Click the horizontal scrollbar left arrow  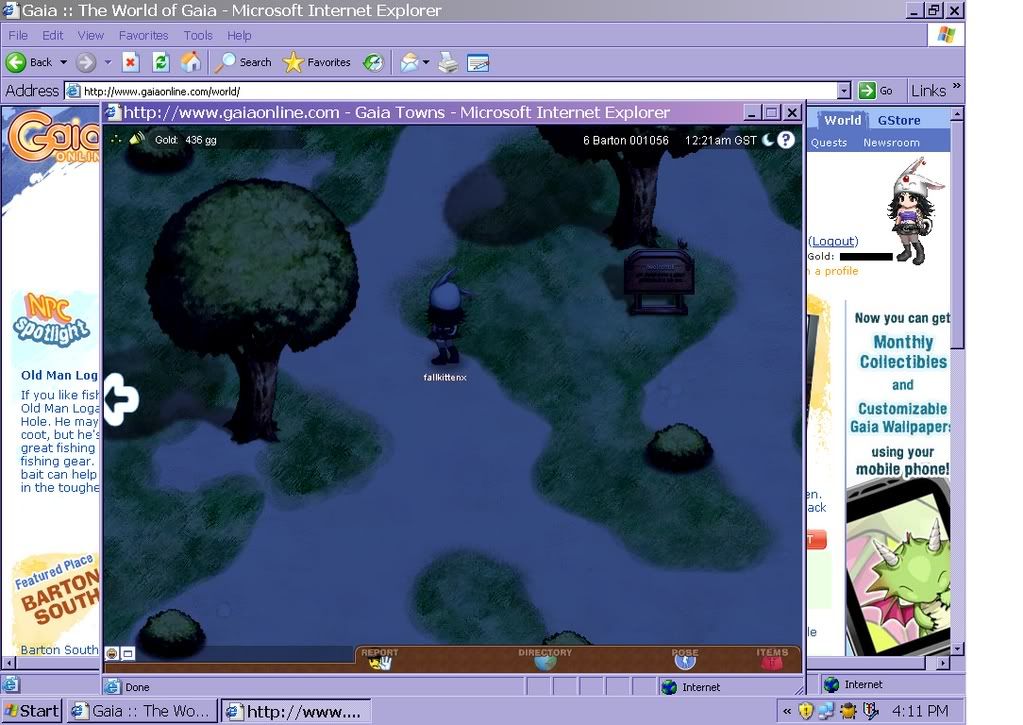(x=9, y=663)
